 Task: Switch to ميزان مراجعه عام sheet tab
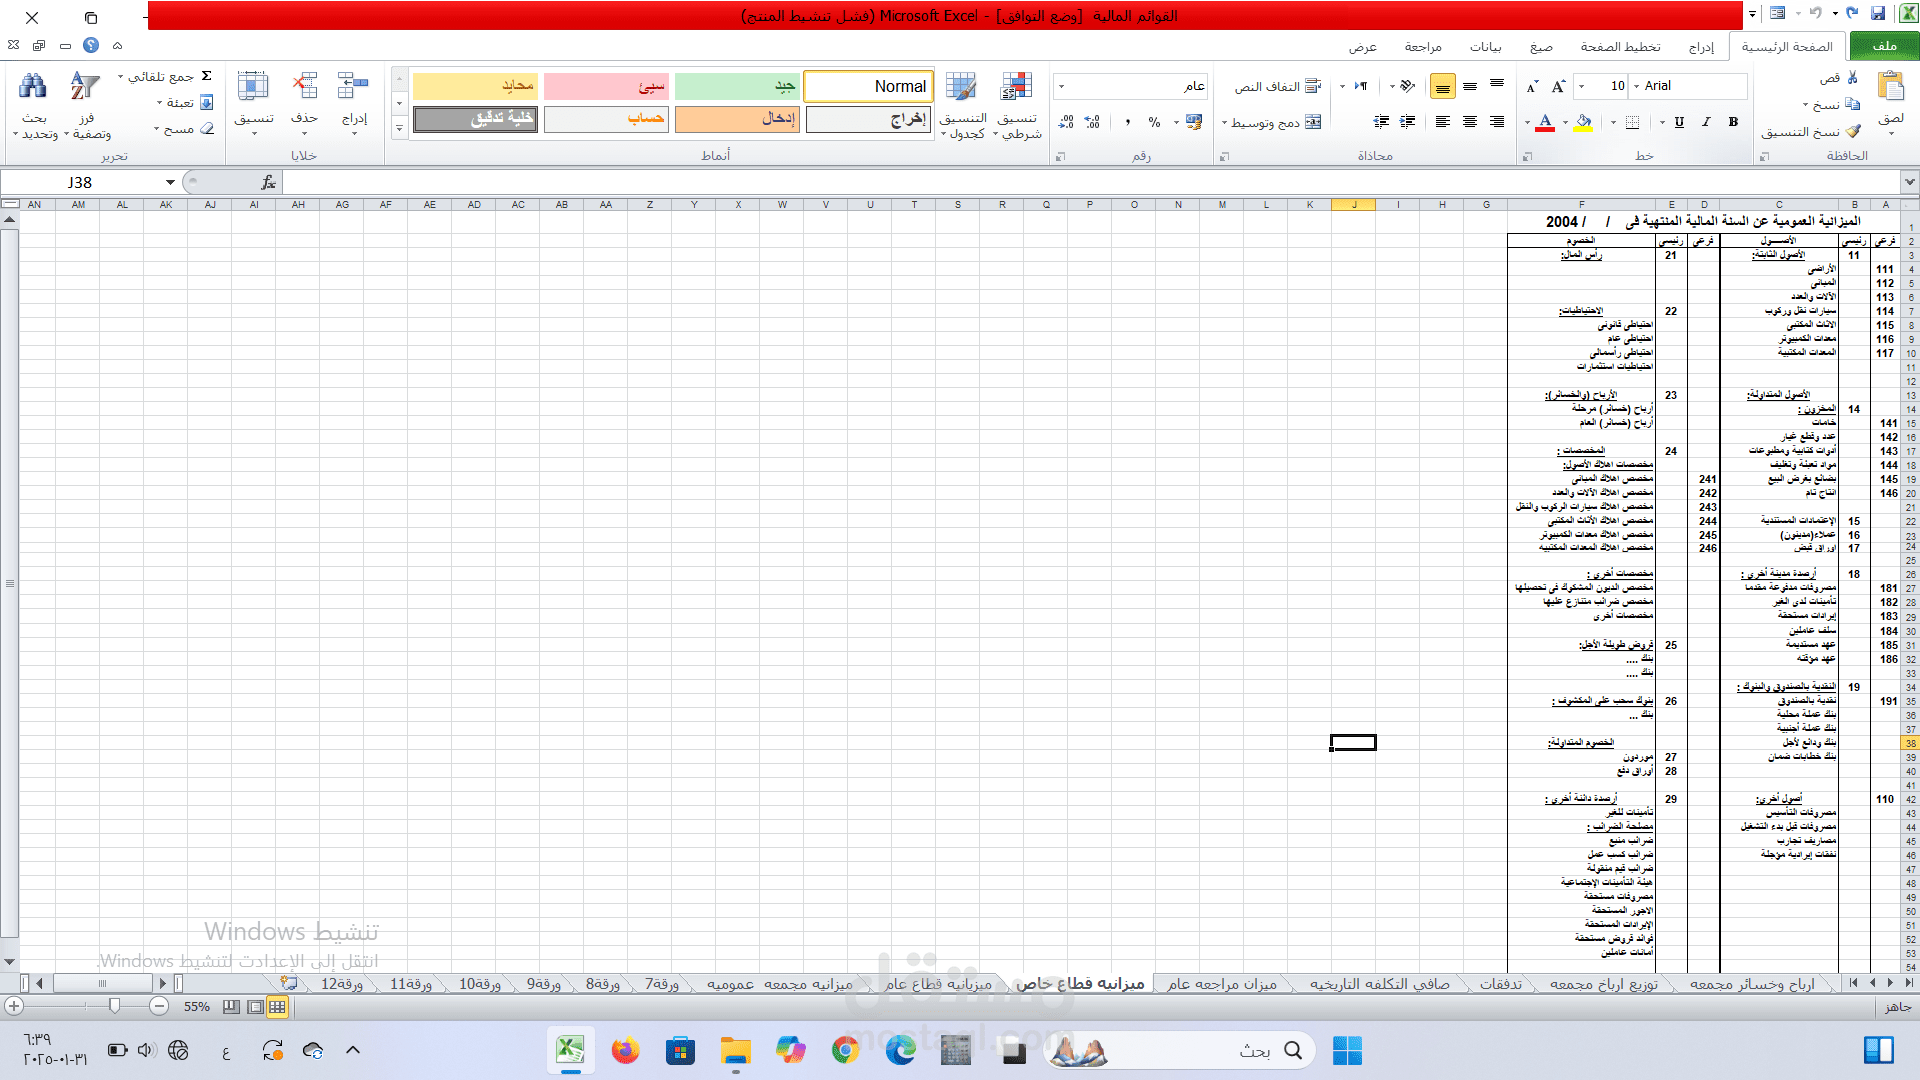(1222, 984)
